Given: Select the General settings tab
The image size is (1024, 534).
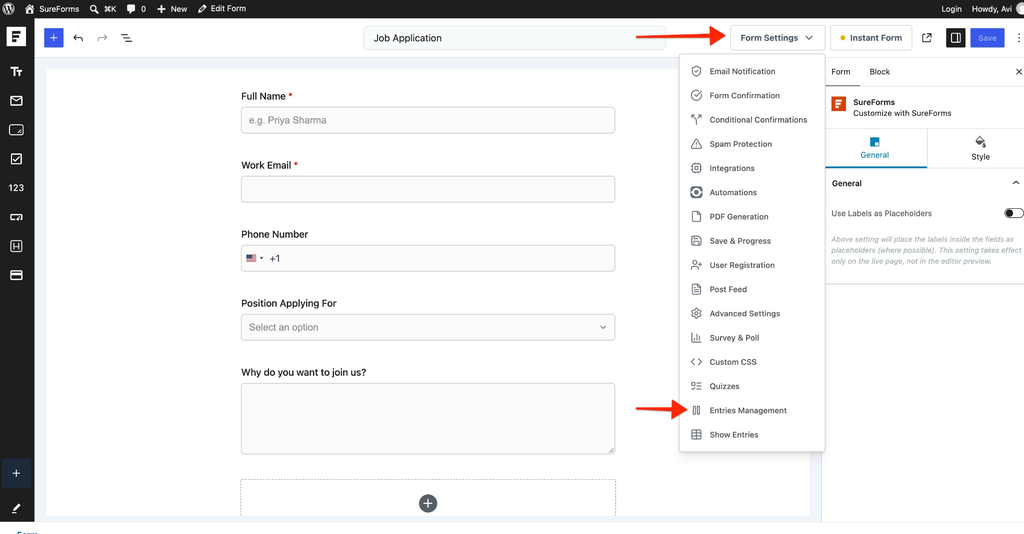Looking at the screenshot, I should click(x=875, y=148).
